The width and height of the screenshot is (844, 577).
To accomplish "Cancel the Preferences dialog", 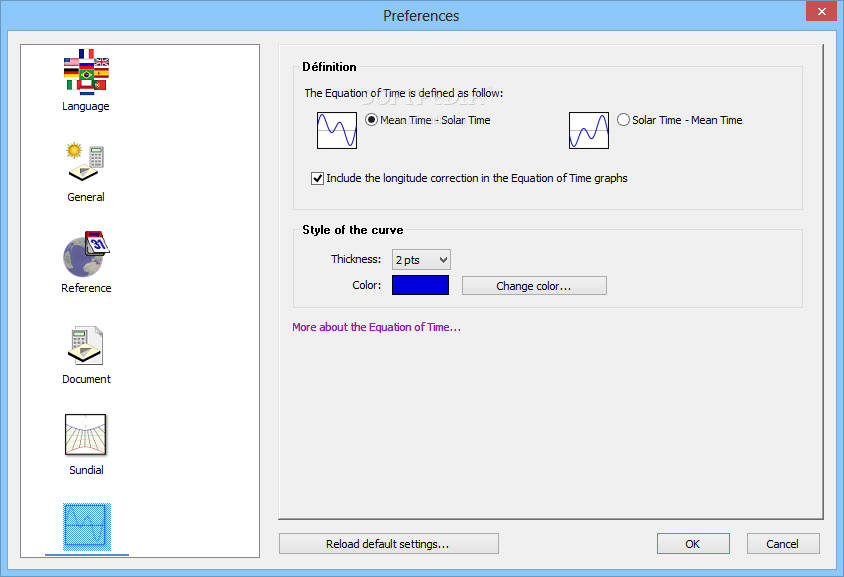I will (x=783, y=544).
